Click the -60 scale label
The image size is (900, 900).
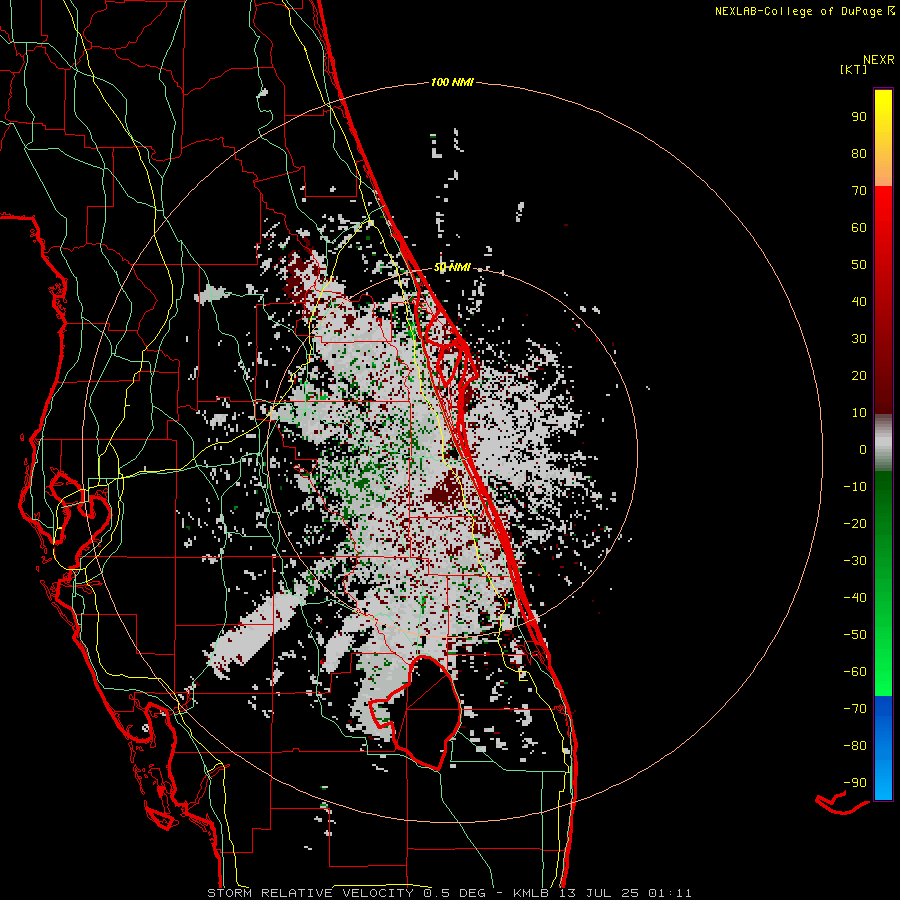855,672
